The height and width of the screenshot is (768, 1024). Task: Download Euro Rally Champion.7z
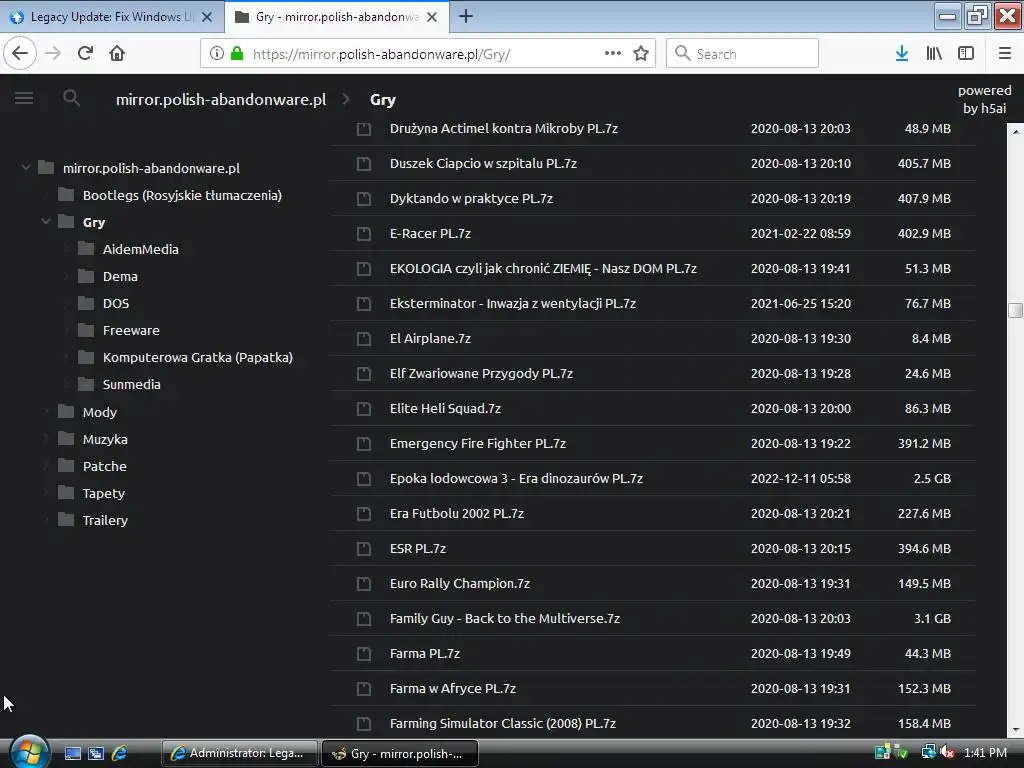pyautogui.click(x=460, y=584)
